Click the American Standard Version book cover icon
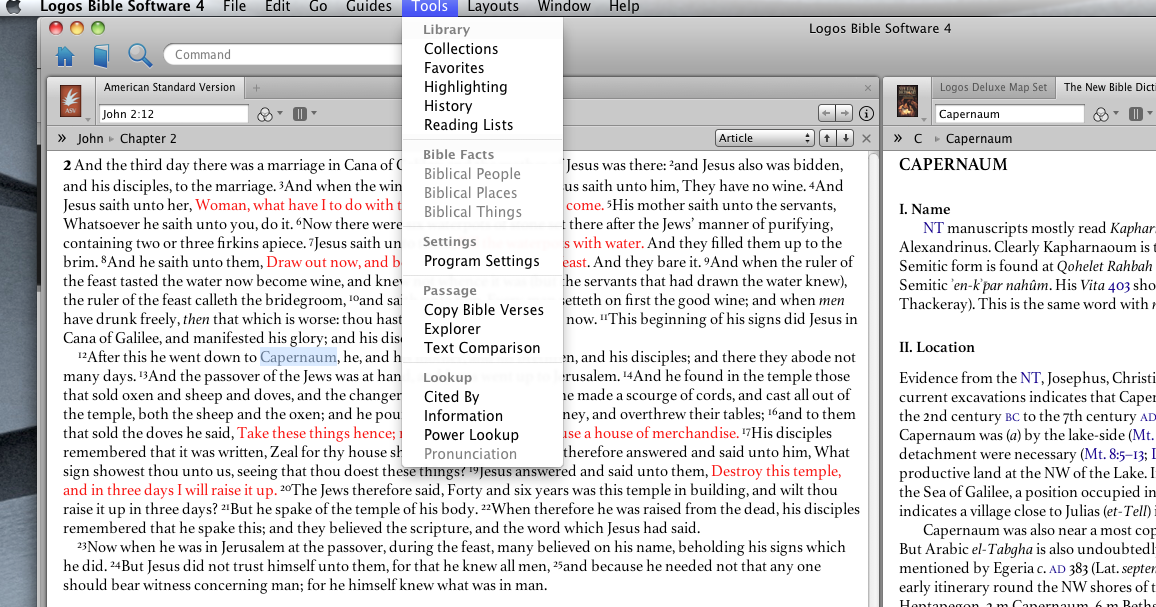 (x=71, y=101)
